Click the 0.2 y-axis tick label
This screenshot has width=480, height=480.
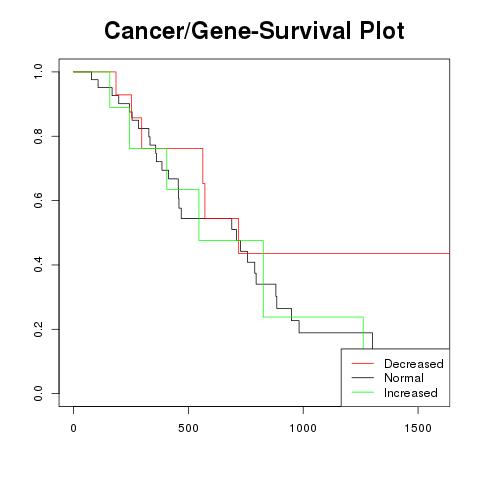[38, 329]
